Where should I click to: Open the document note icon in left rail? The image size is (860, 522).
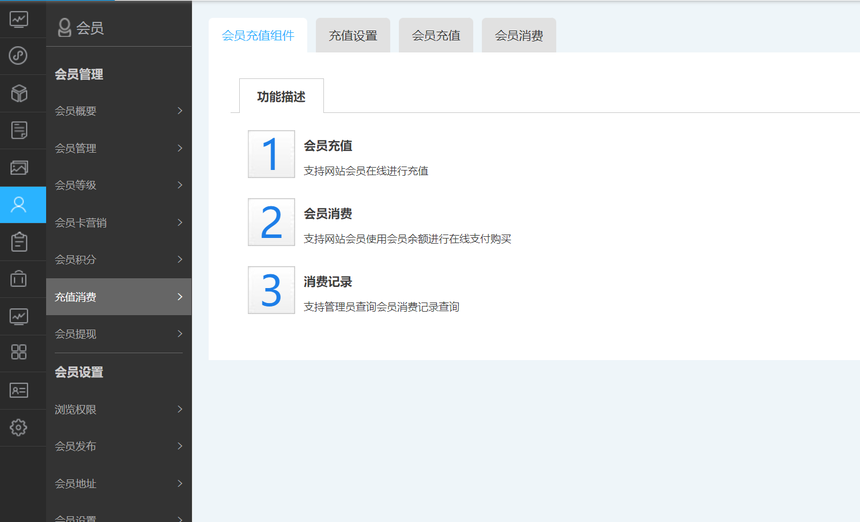point(19,130)
